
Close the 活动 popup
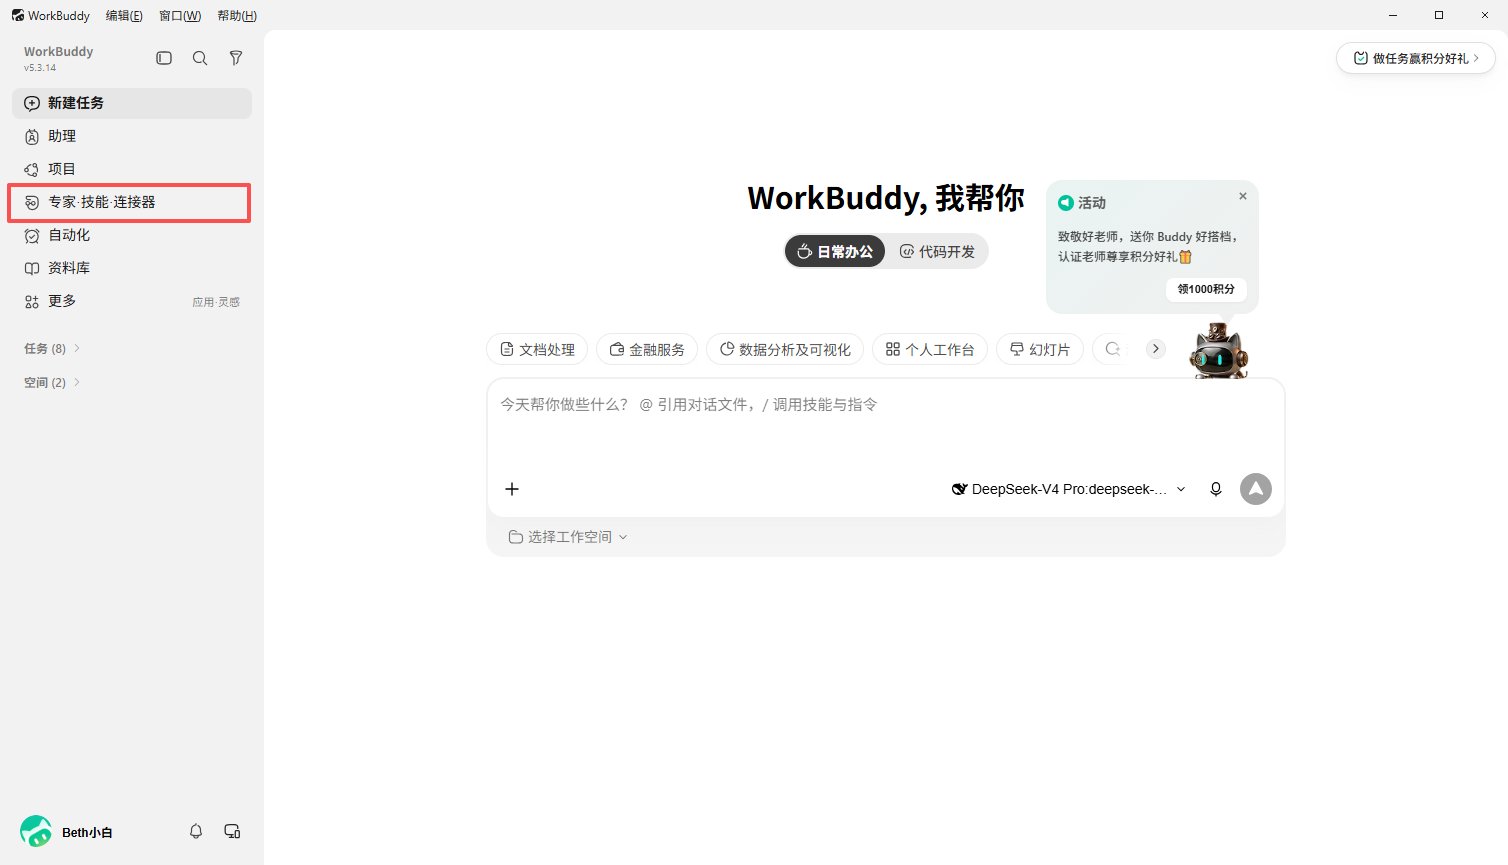[1243, 196]
